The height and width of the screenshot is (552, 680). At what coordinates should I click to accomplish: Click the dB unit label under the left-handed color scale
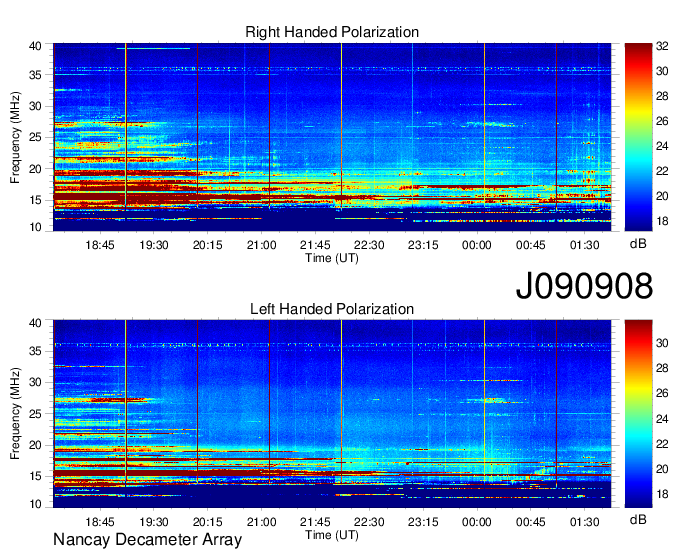point(638,520)
